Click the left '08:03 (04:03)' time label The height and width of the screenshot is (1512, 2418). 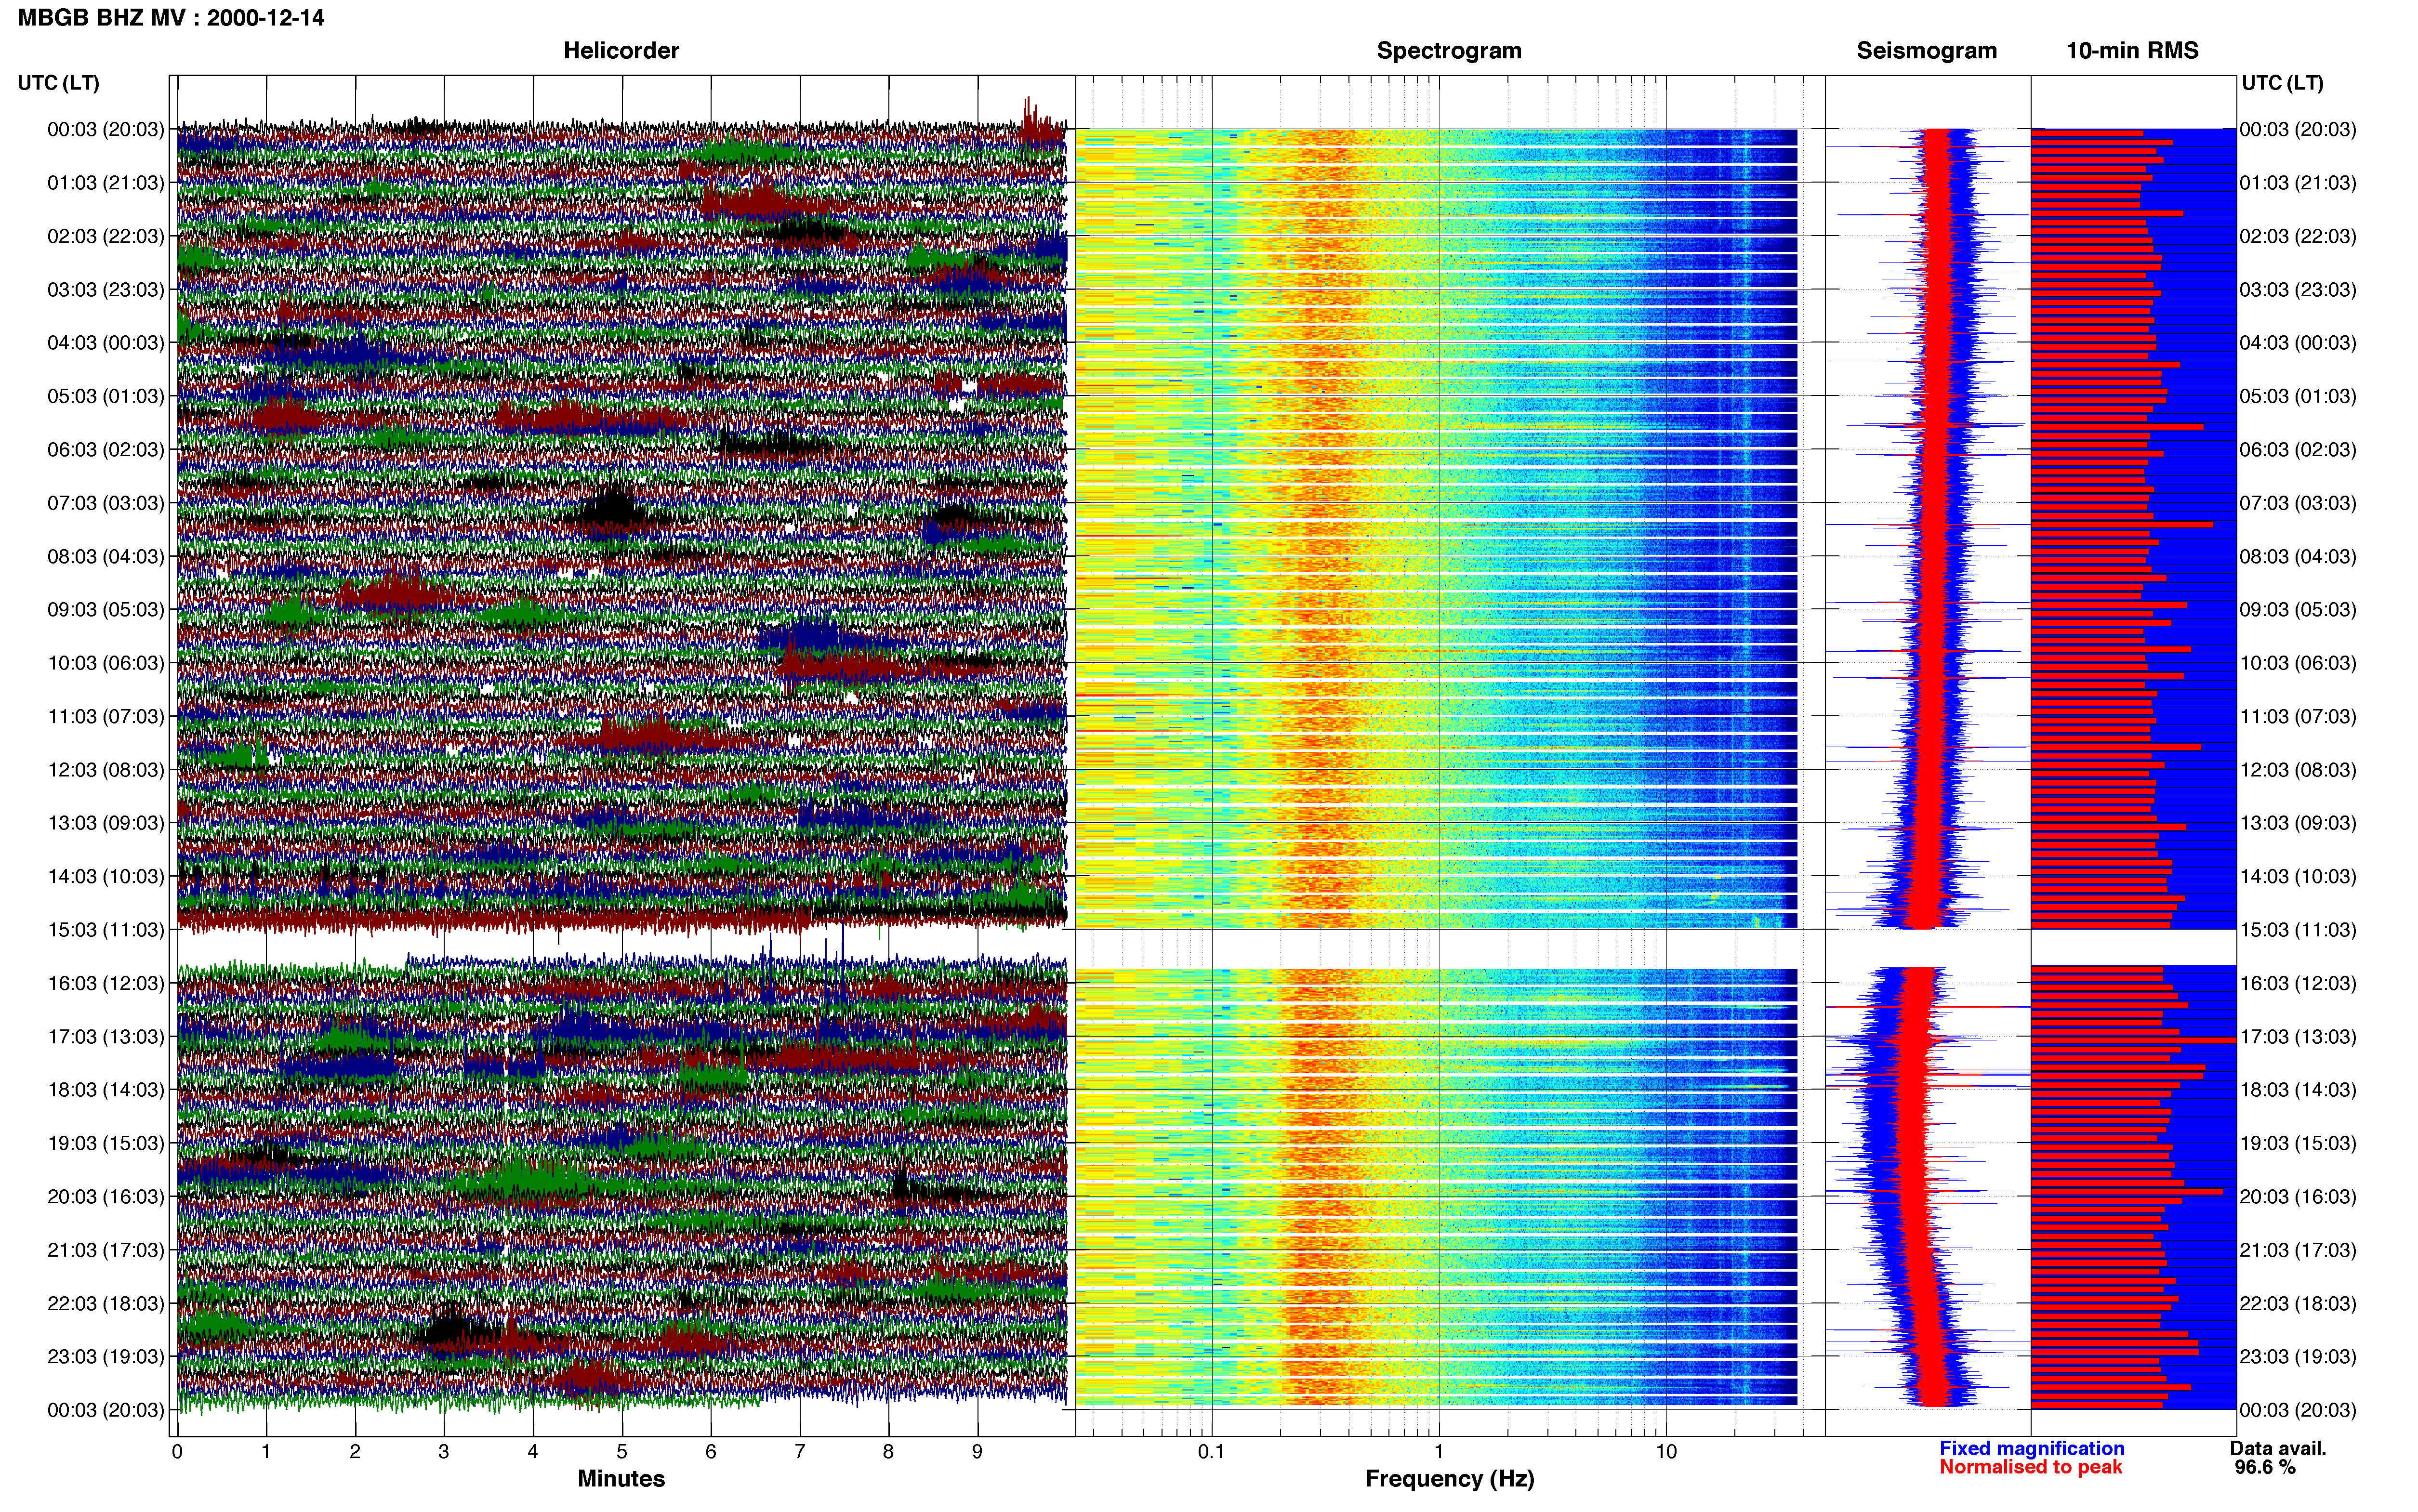[x=105, y=556]
